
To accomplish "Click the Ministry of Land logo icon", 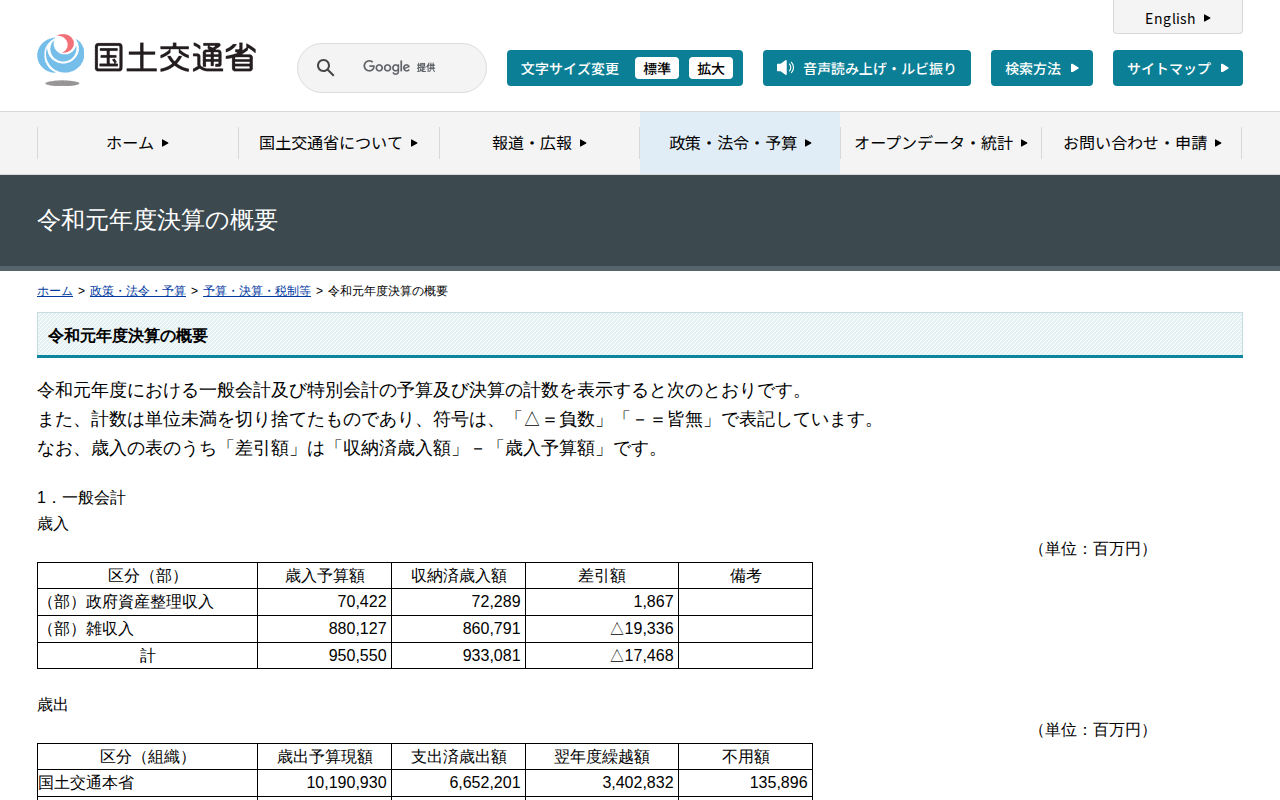I will point(61,59).
